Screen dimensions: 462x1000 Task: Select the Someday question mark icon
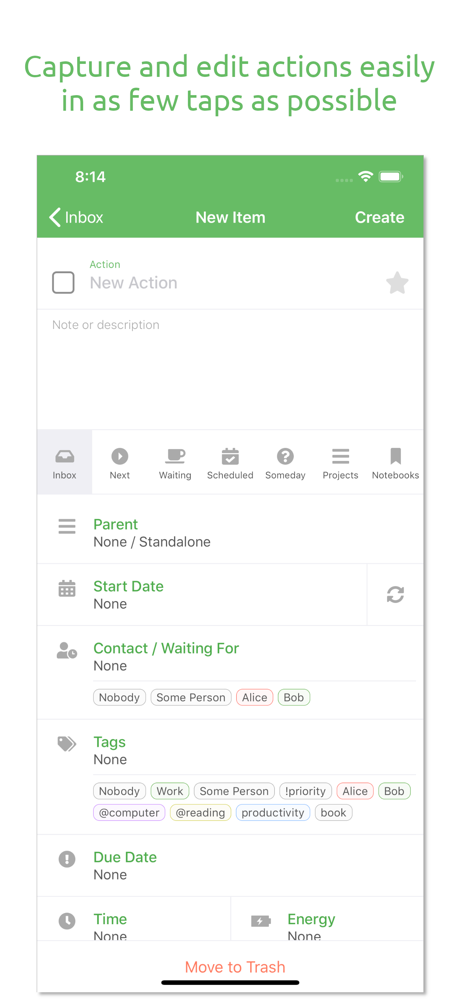[285, 456]
